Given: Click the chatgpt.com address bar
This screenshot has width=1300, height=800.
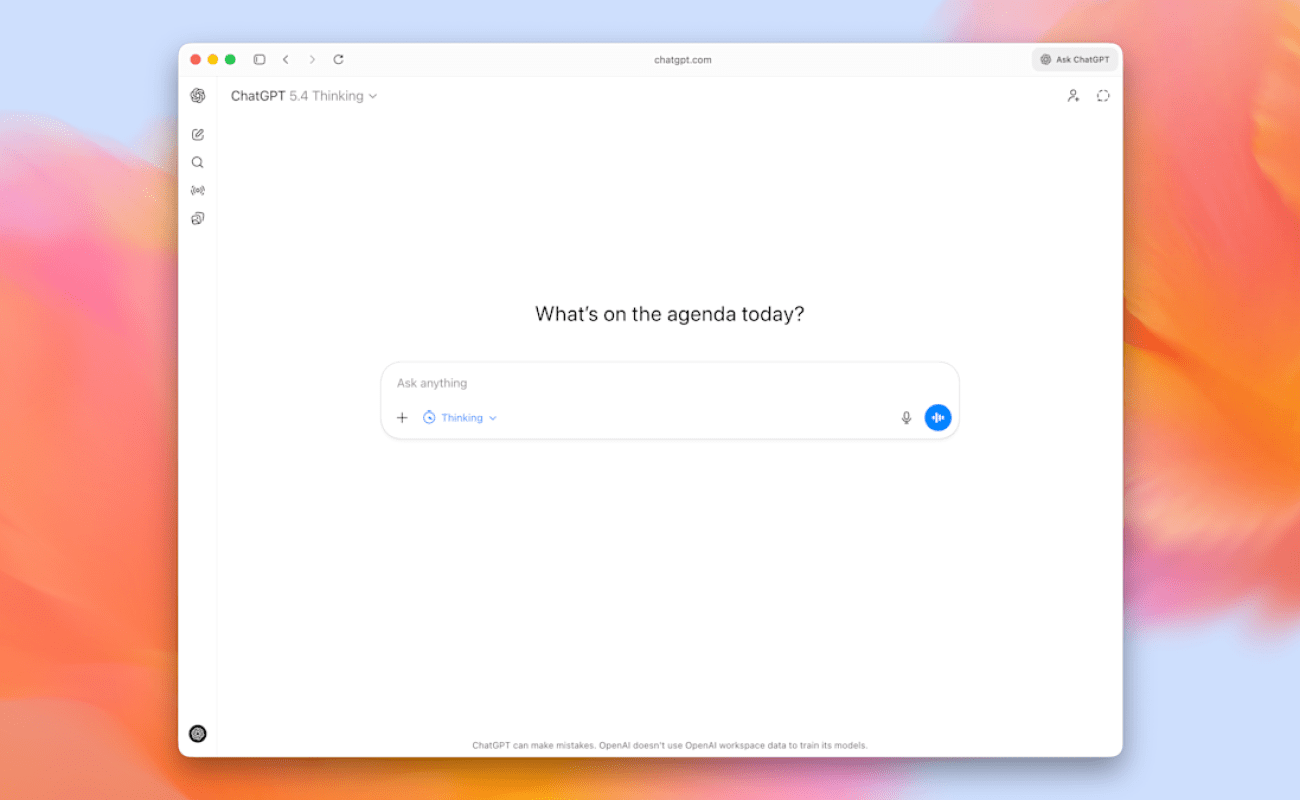Looking at the screenshot, I should click(682, 60).
